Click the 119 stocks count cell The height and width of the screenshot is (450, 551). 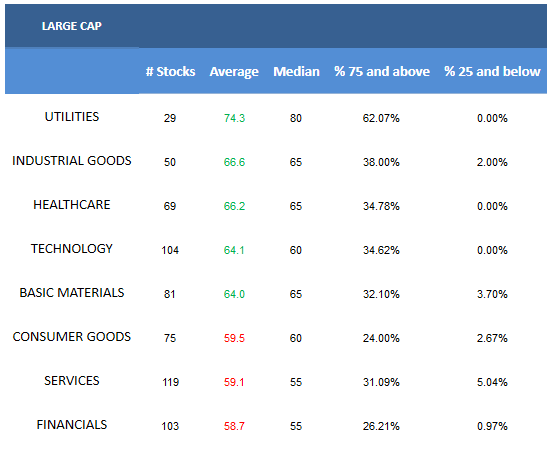(170, 382)
